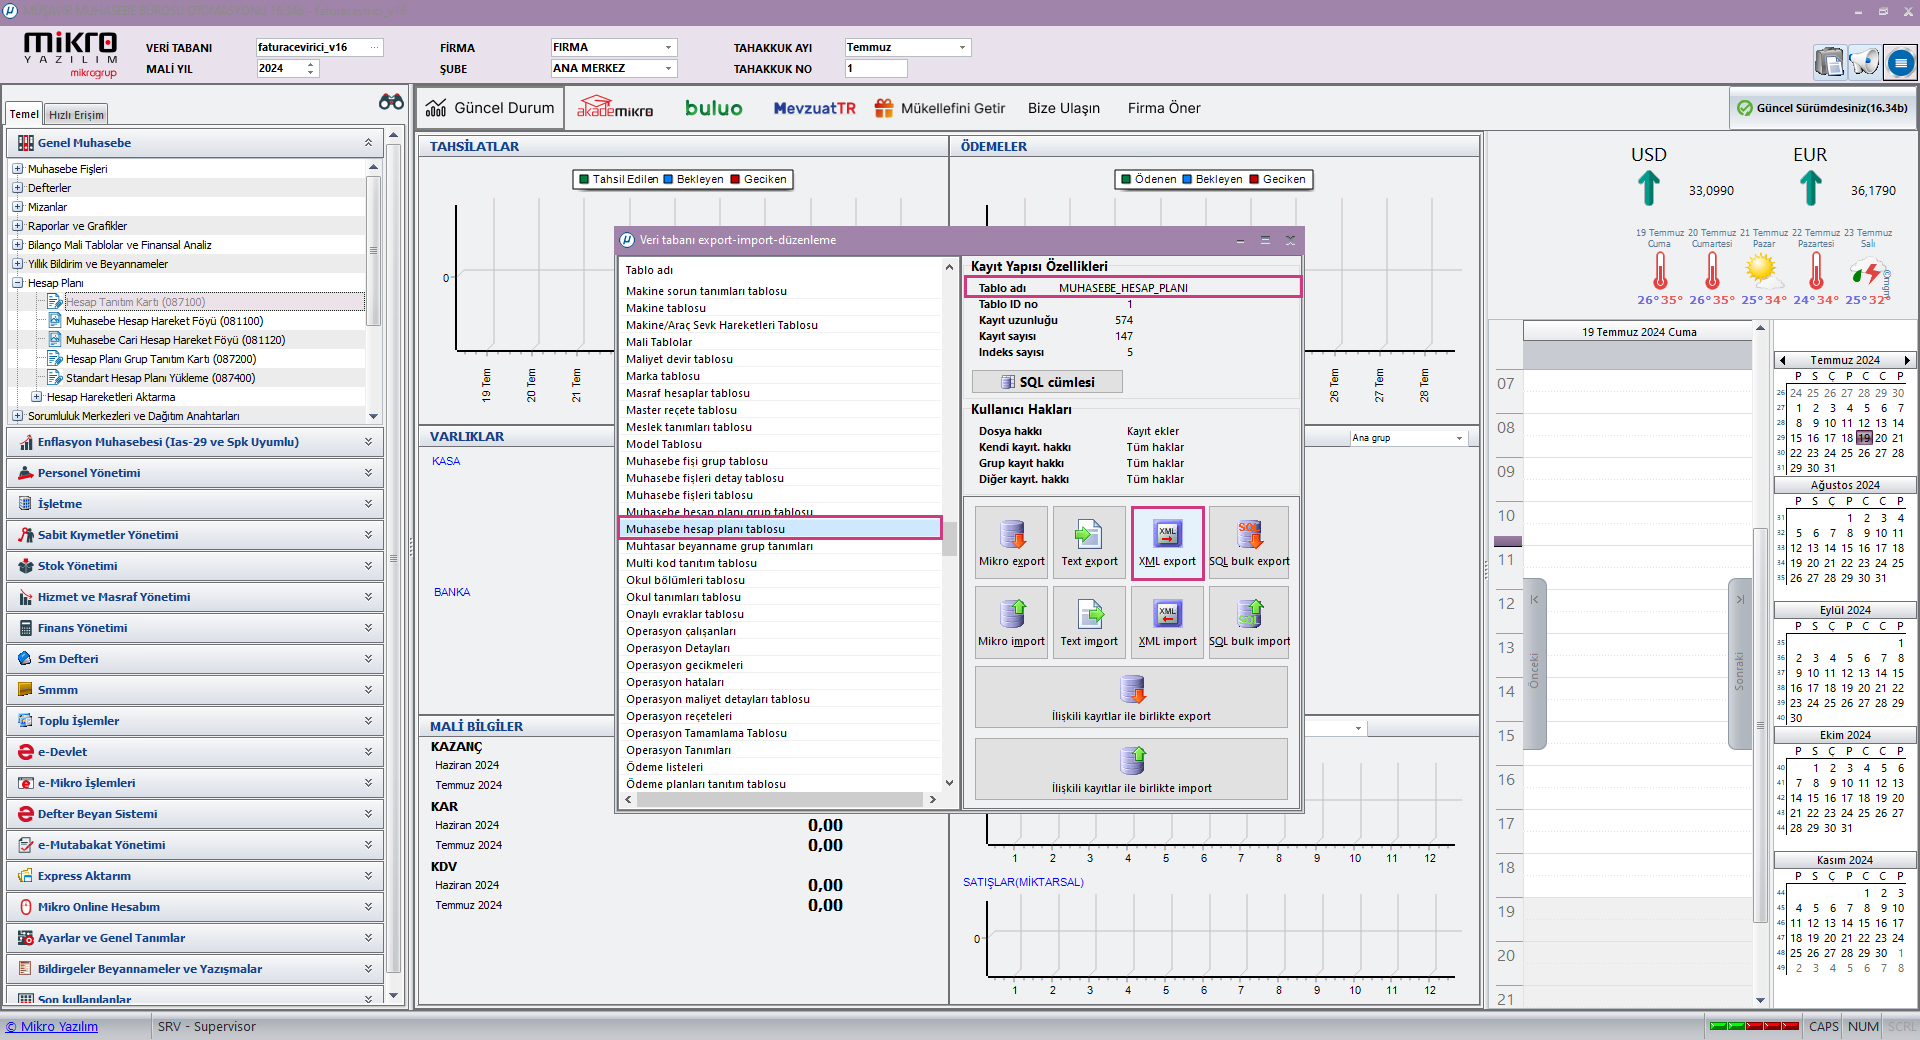The width and height of the screenshot is (1920, 1040).
Task: Click the KASA link in Varlıklar
Action: pyautogui.click(x=446, y=461)
